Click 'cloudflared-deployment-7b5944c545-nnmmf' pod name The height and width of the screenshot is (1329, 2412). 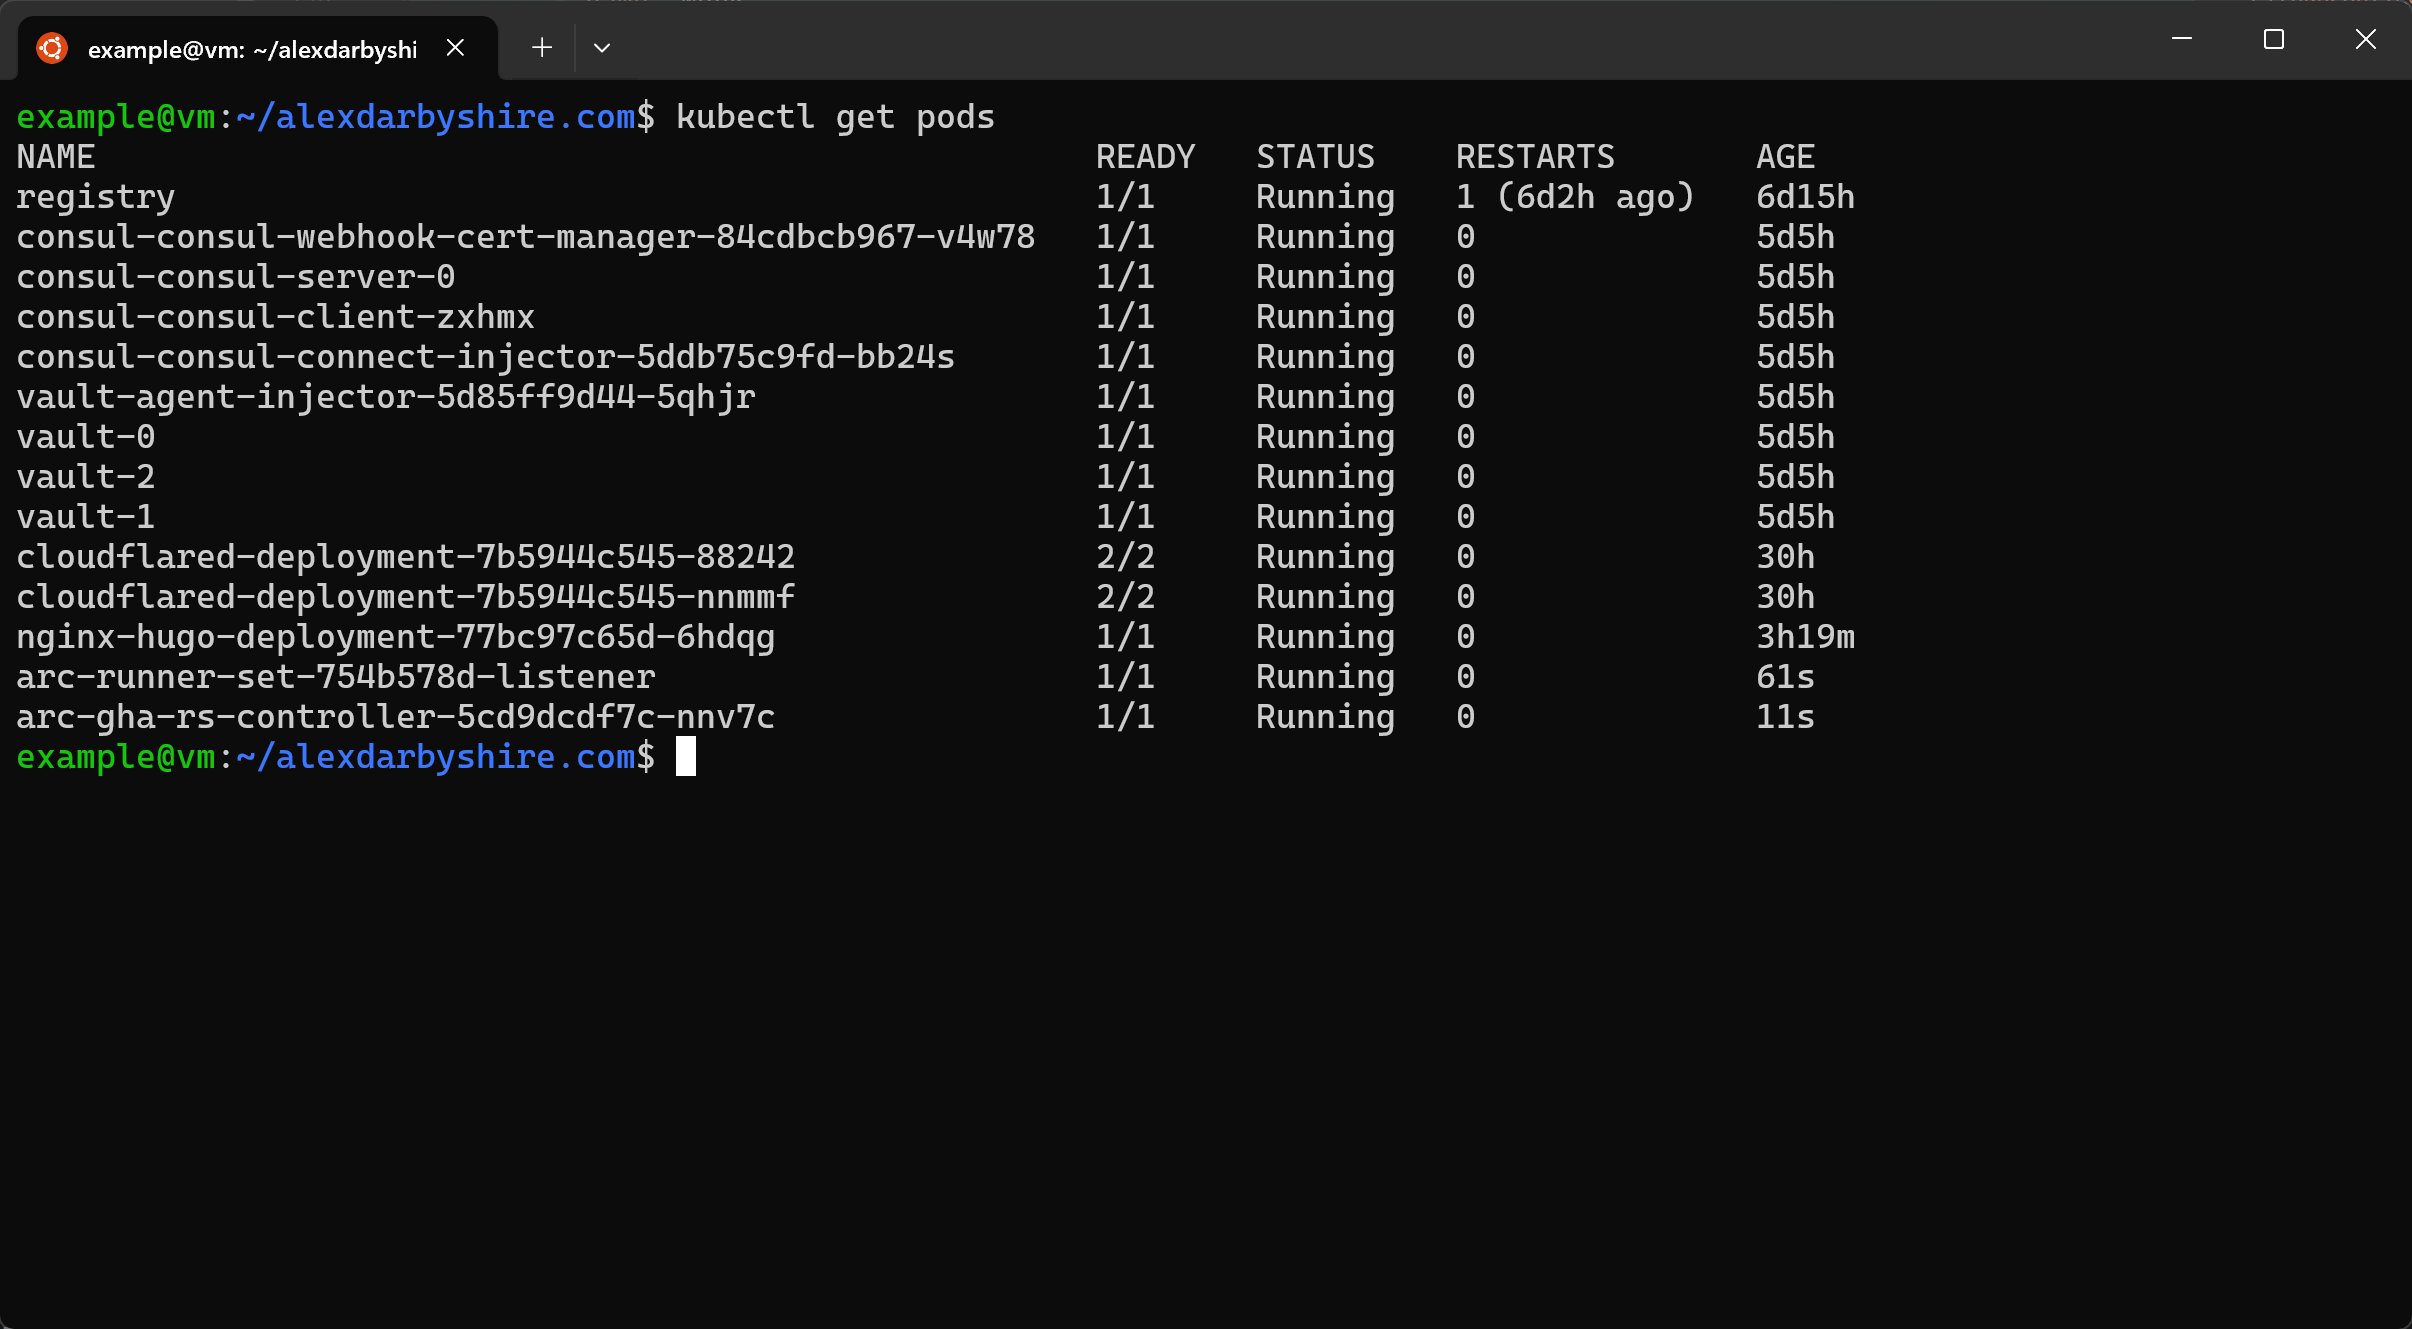[x=406, y=597]
